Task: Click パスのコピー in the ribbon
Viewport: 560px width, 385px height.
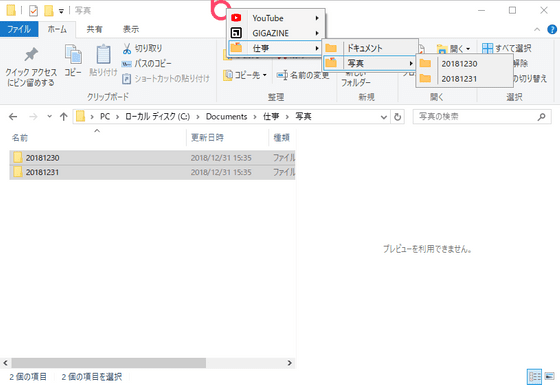Action: point(146,64)
